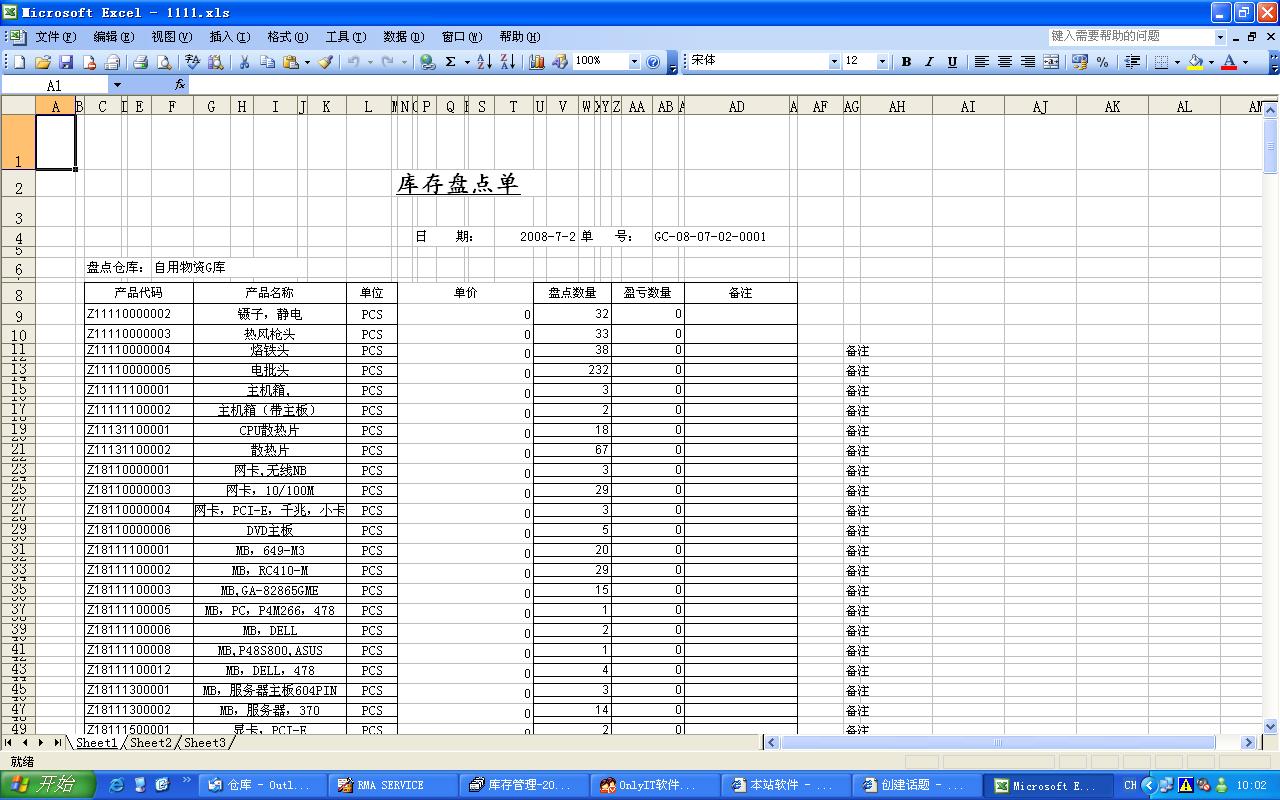The image size is (1280, 800).
Task: Open the font size dropdown
Action: pos(882,62)
